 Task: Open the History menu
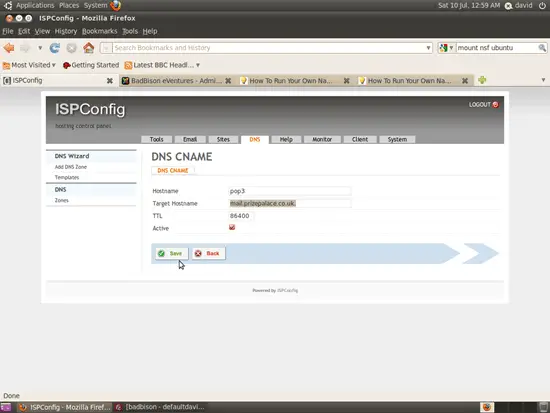coord(66,31)
